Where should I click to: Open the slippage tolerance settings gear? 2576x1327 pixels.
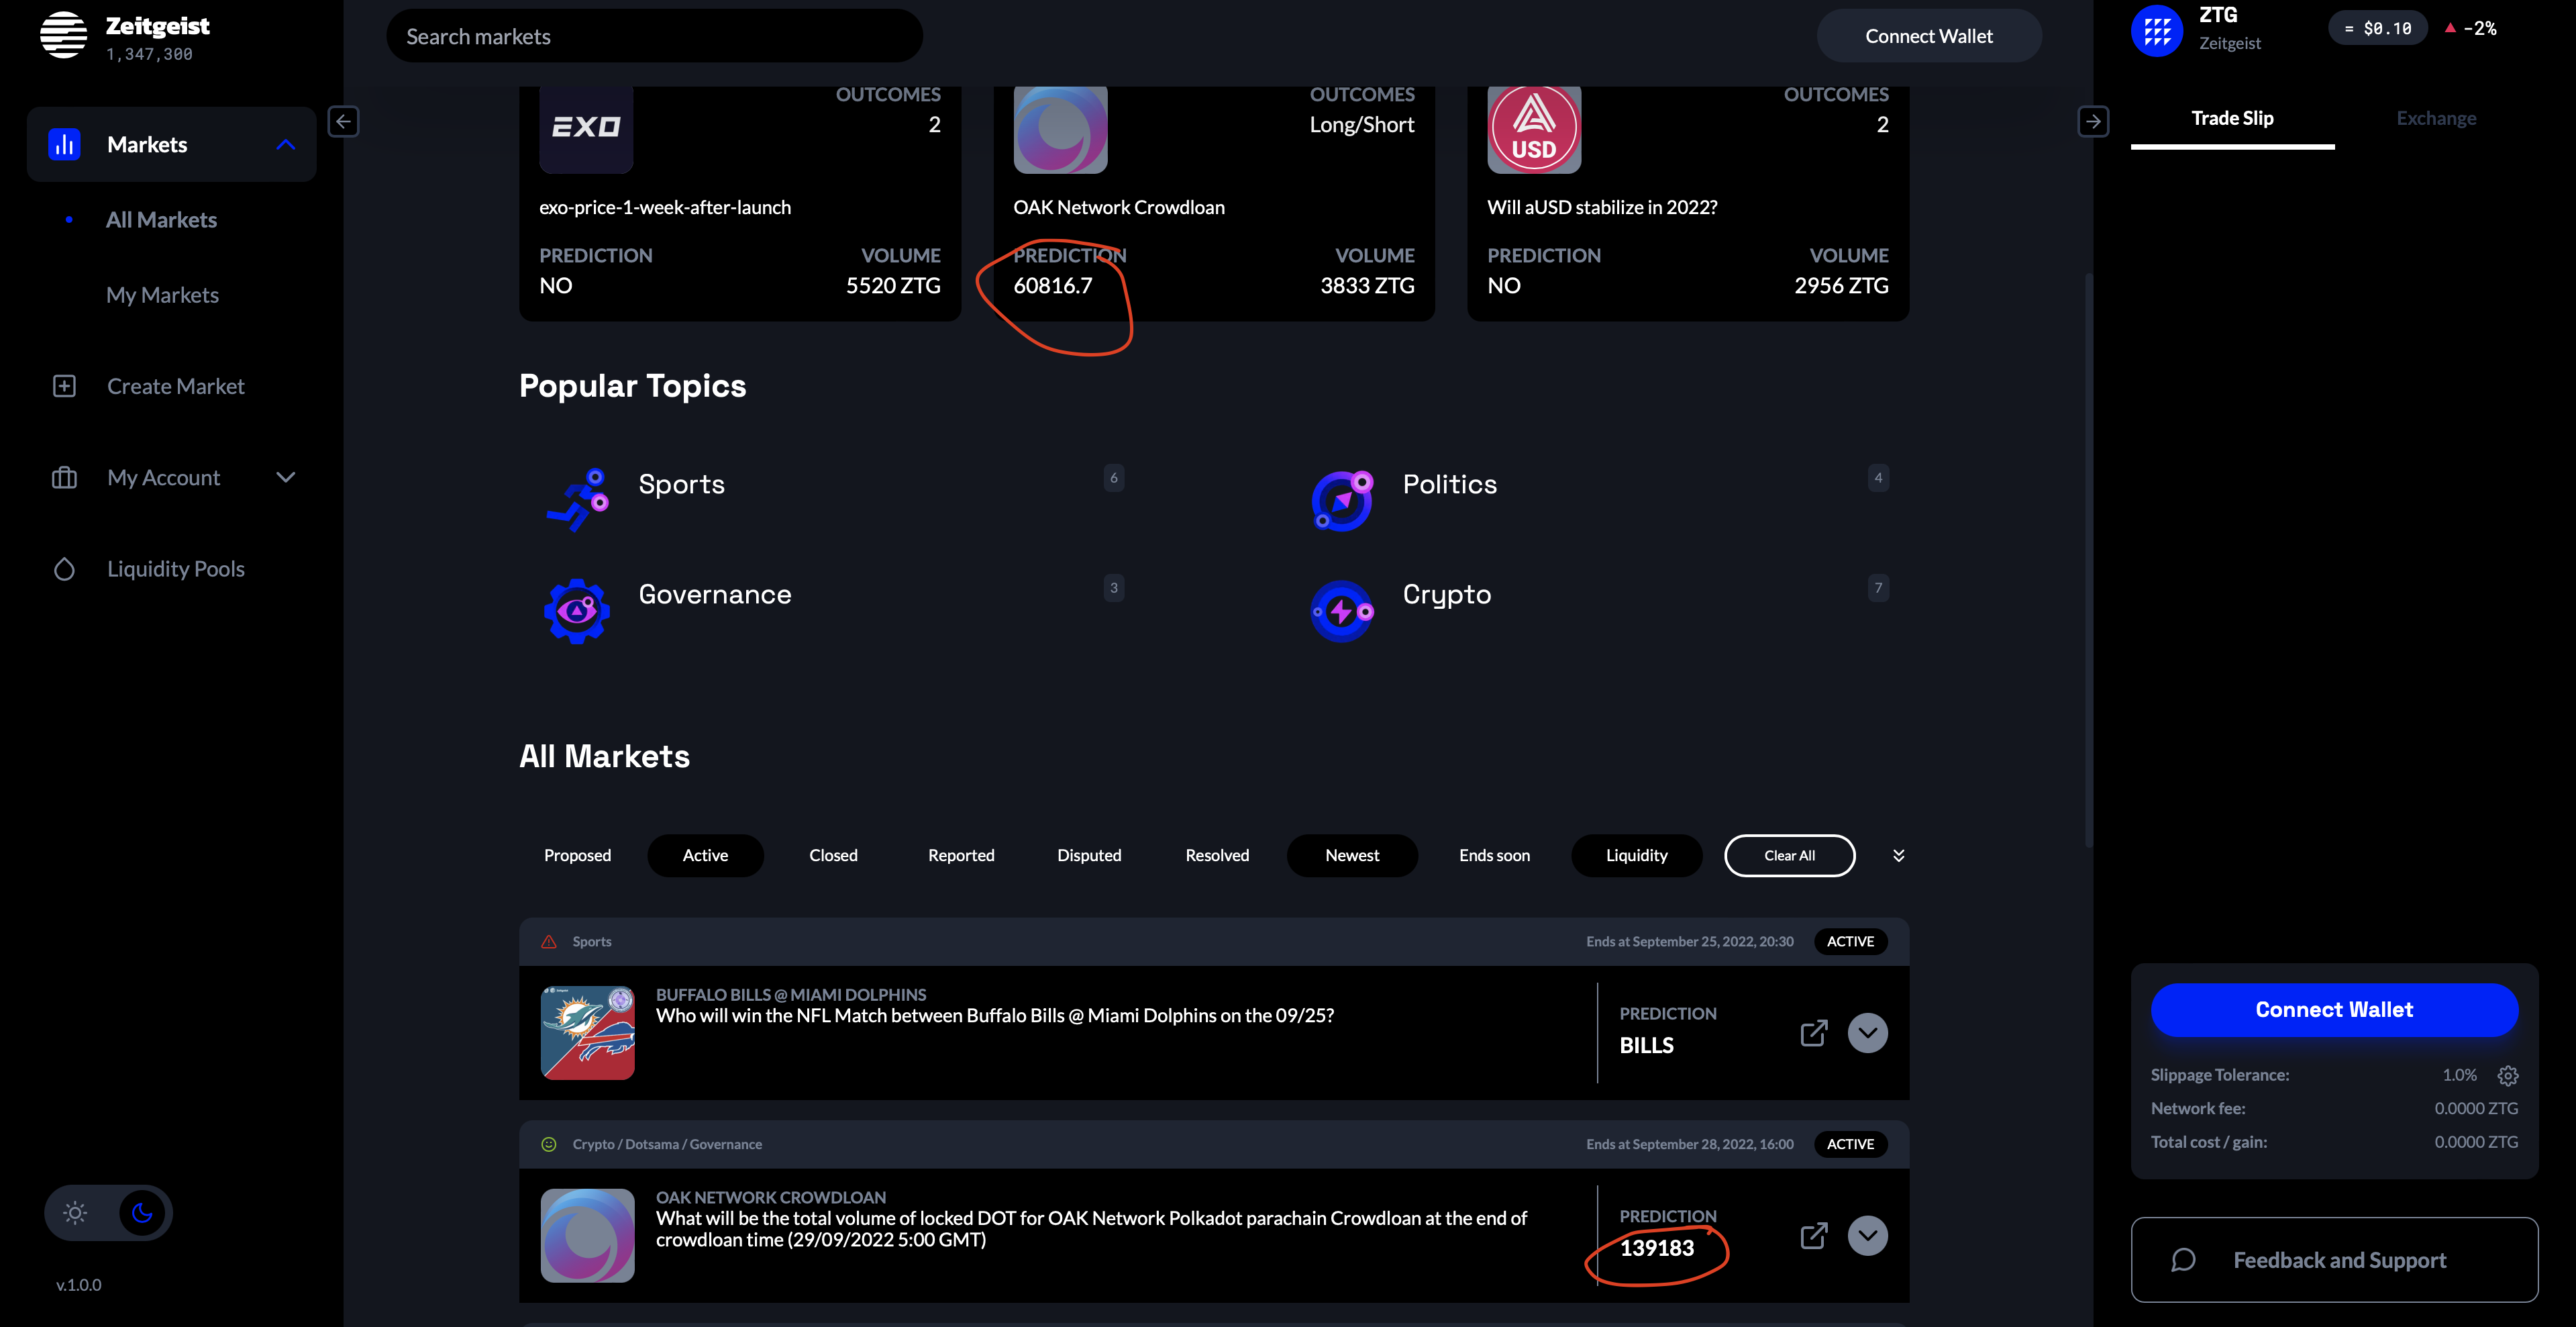pyautogui.click(x=2509, y=1075)
